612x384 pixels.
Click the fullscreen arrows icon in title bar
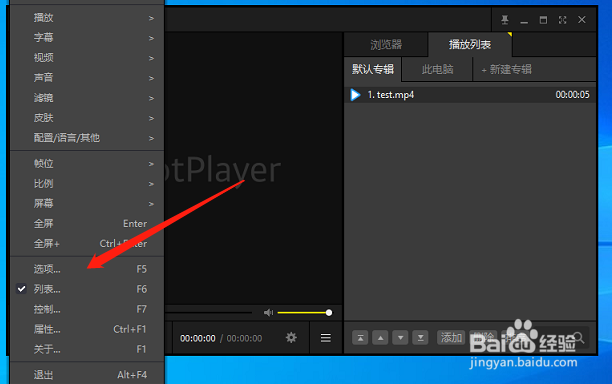pyautogui.click(x=562, y=20)
